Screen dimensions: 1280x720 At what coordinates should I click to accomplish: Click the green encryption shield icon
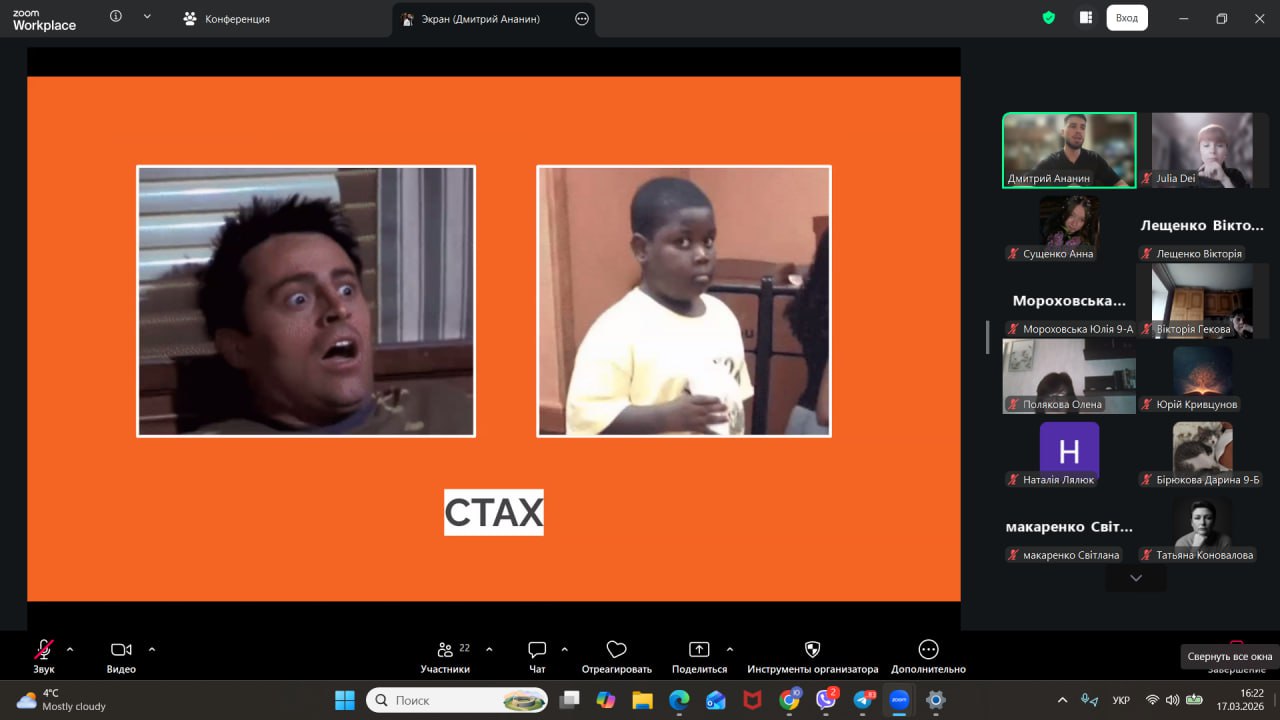[1048, 18]
